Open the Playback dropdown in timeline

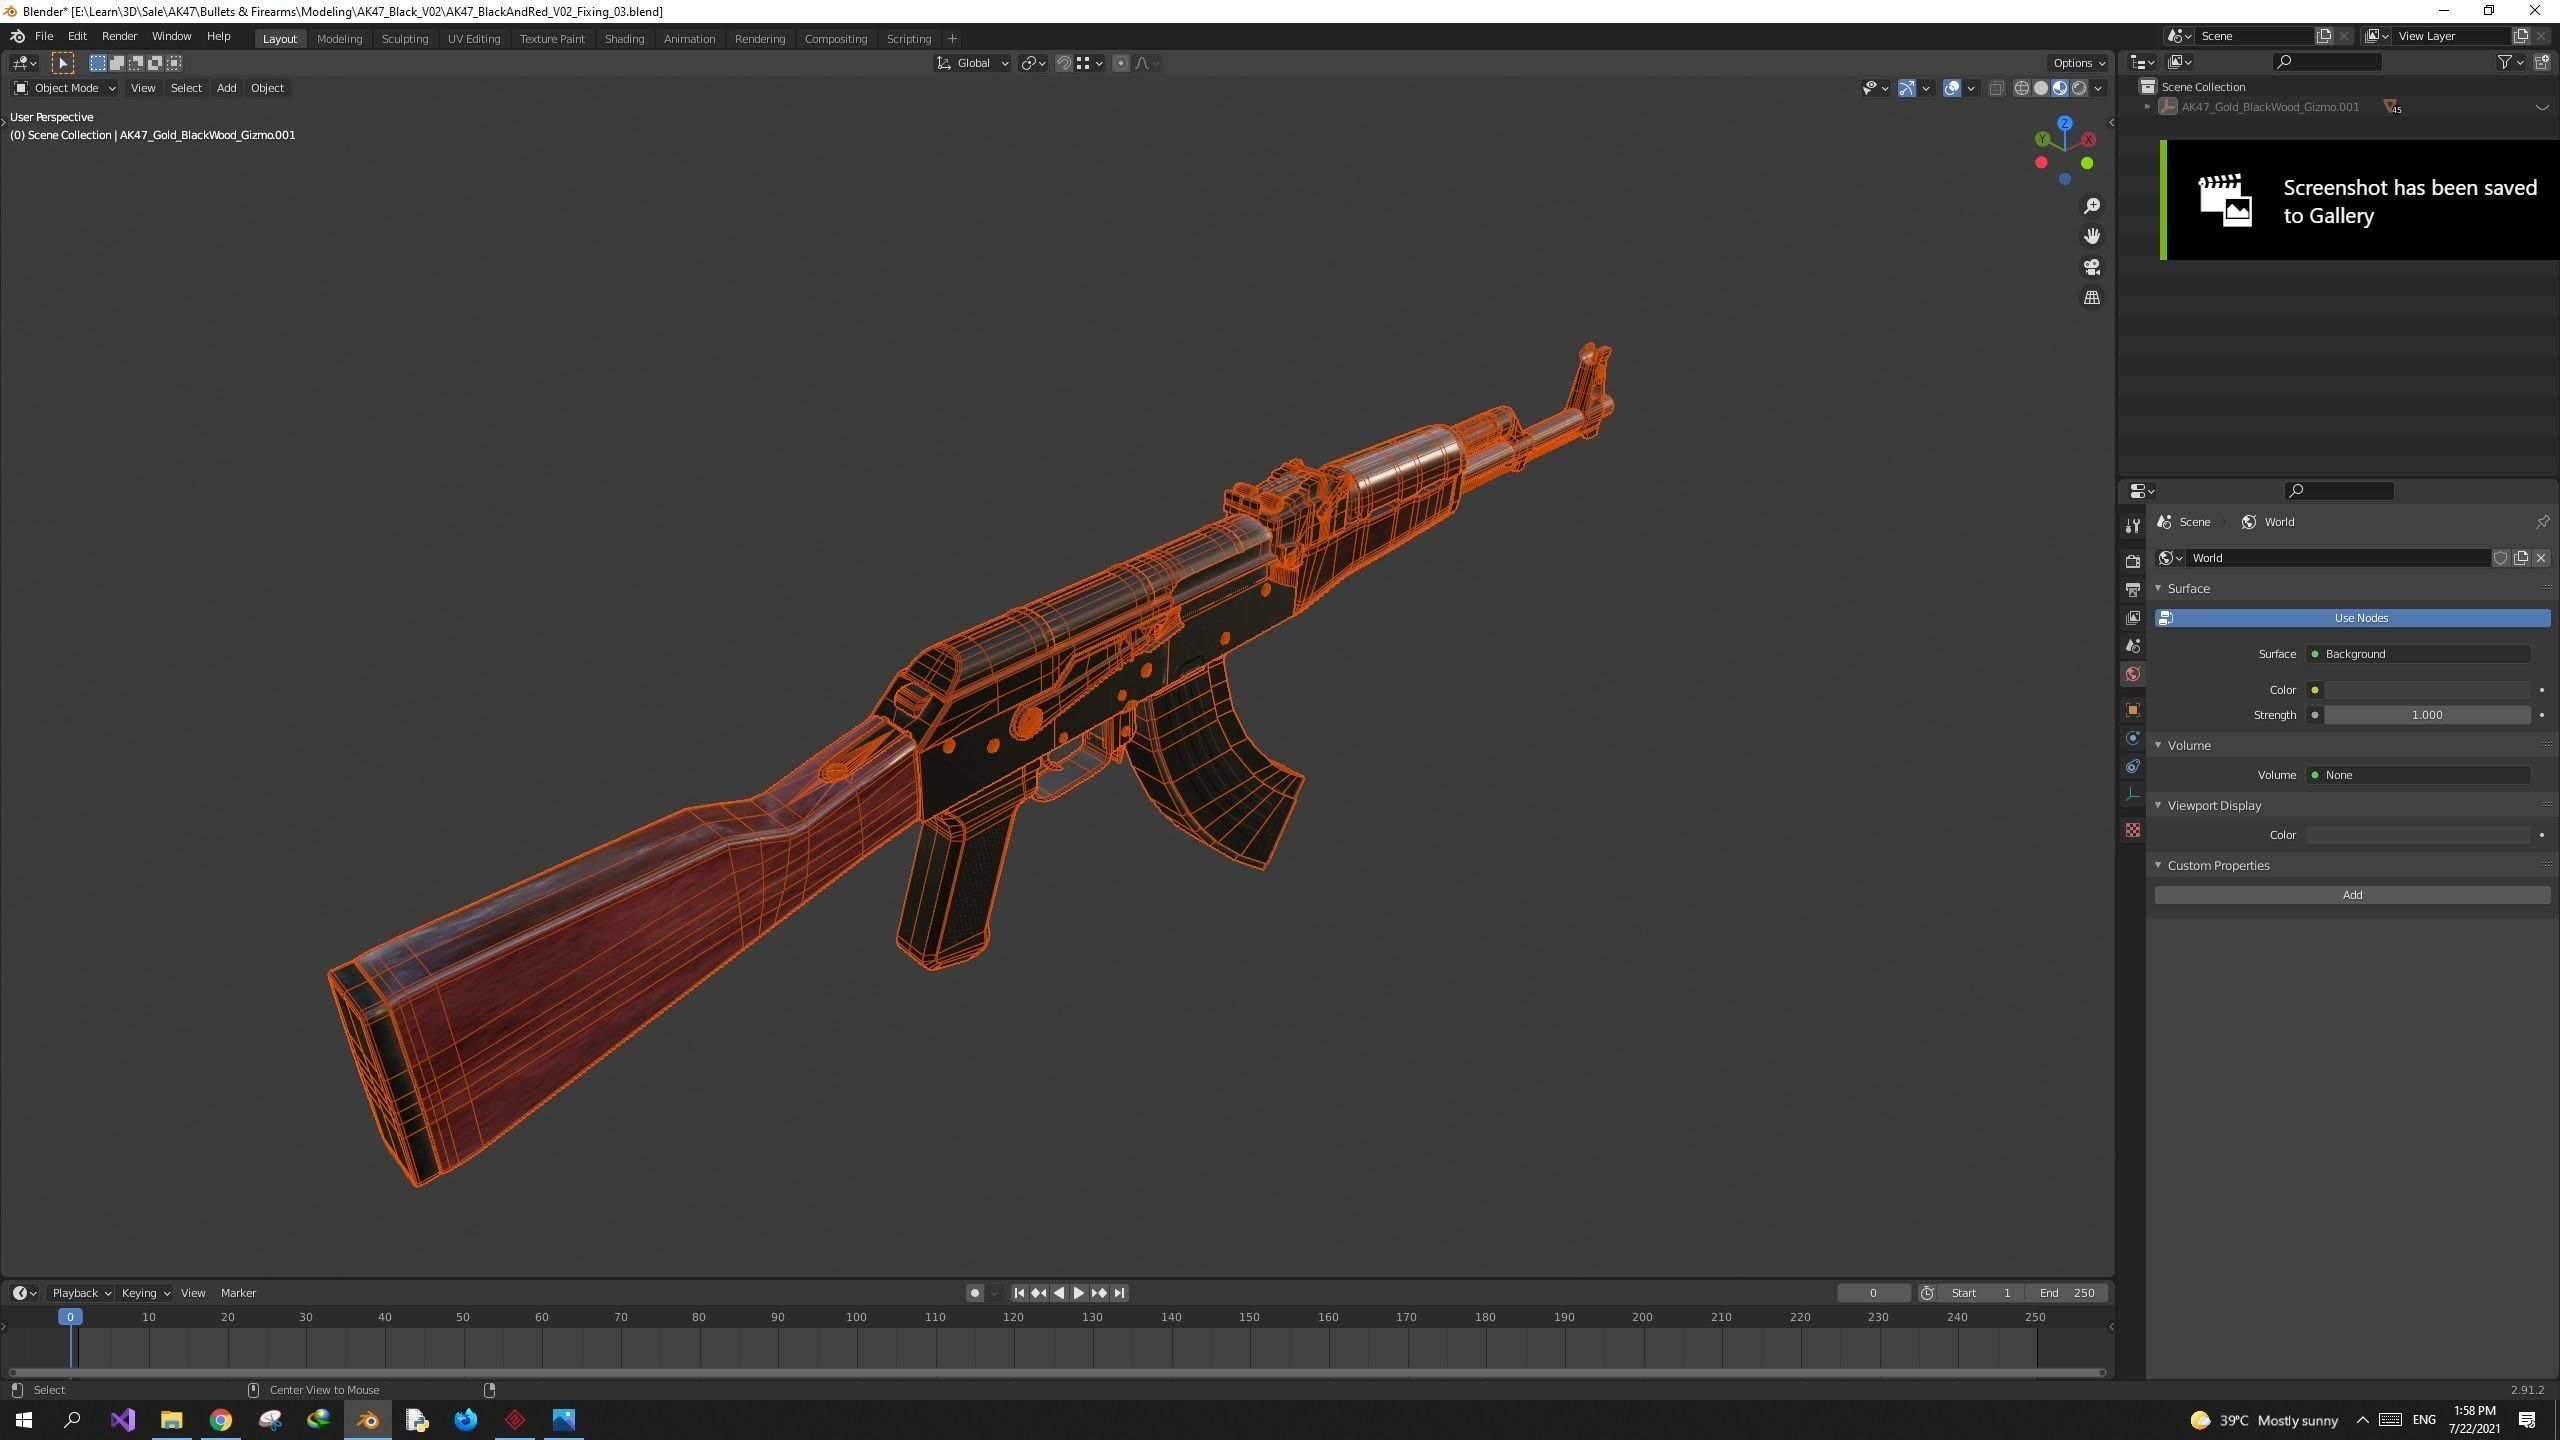80,1293
